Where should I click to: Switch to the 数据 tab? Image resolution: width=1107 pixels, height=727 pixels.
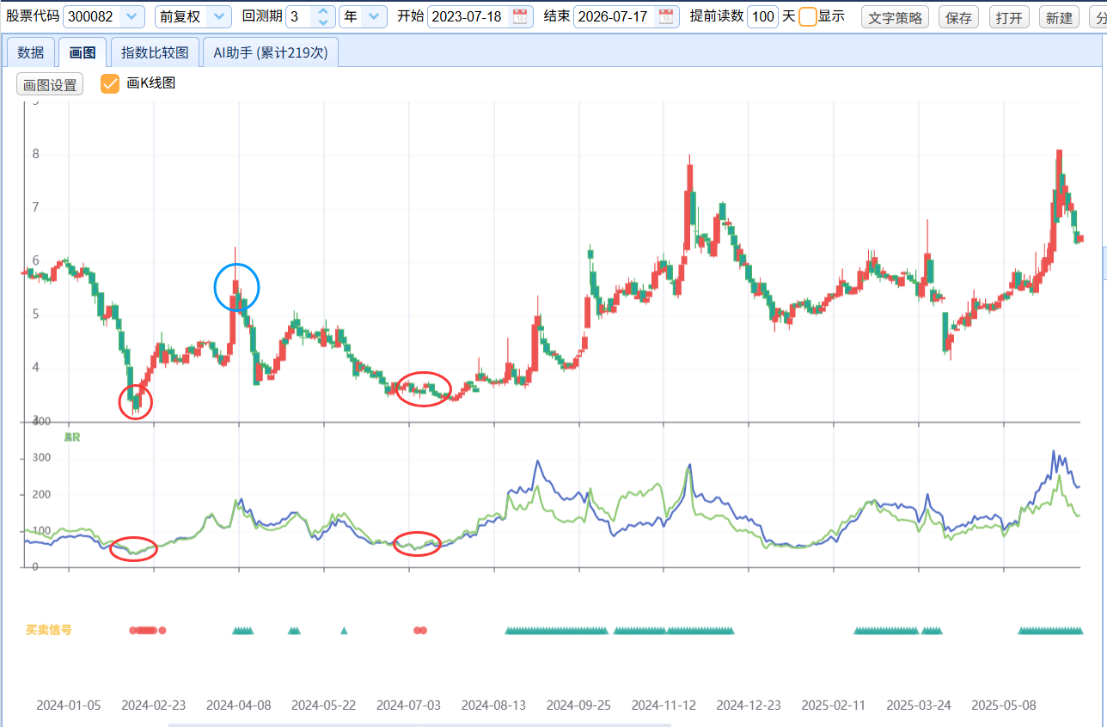click(30, 53)
